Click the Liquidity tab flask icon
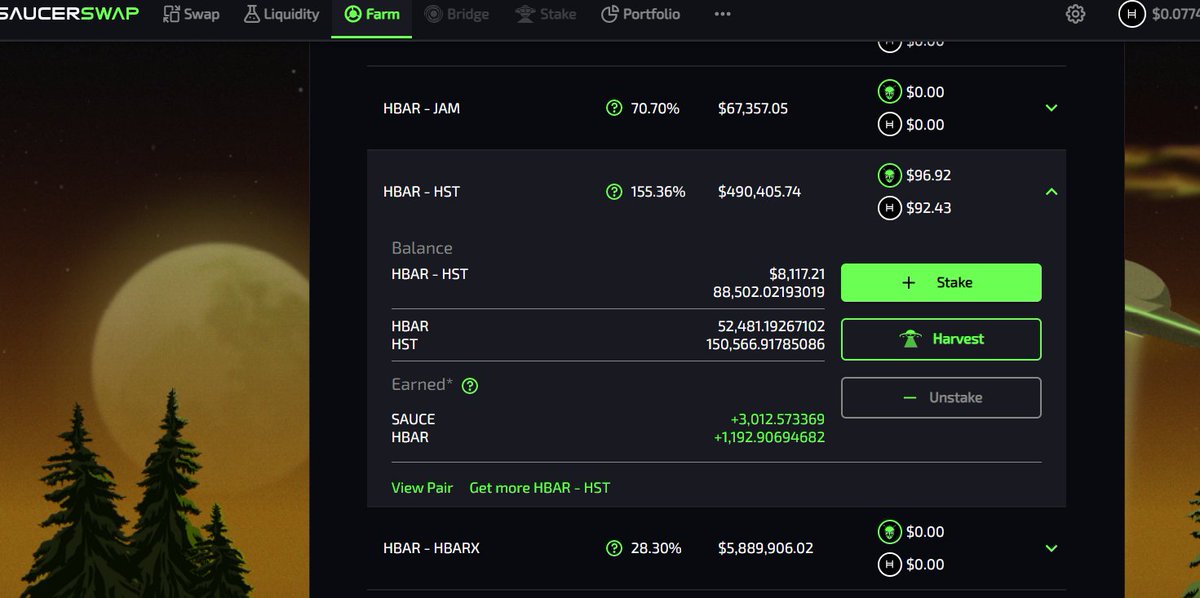 point(250,14)
